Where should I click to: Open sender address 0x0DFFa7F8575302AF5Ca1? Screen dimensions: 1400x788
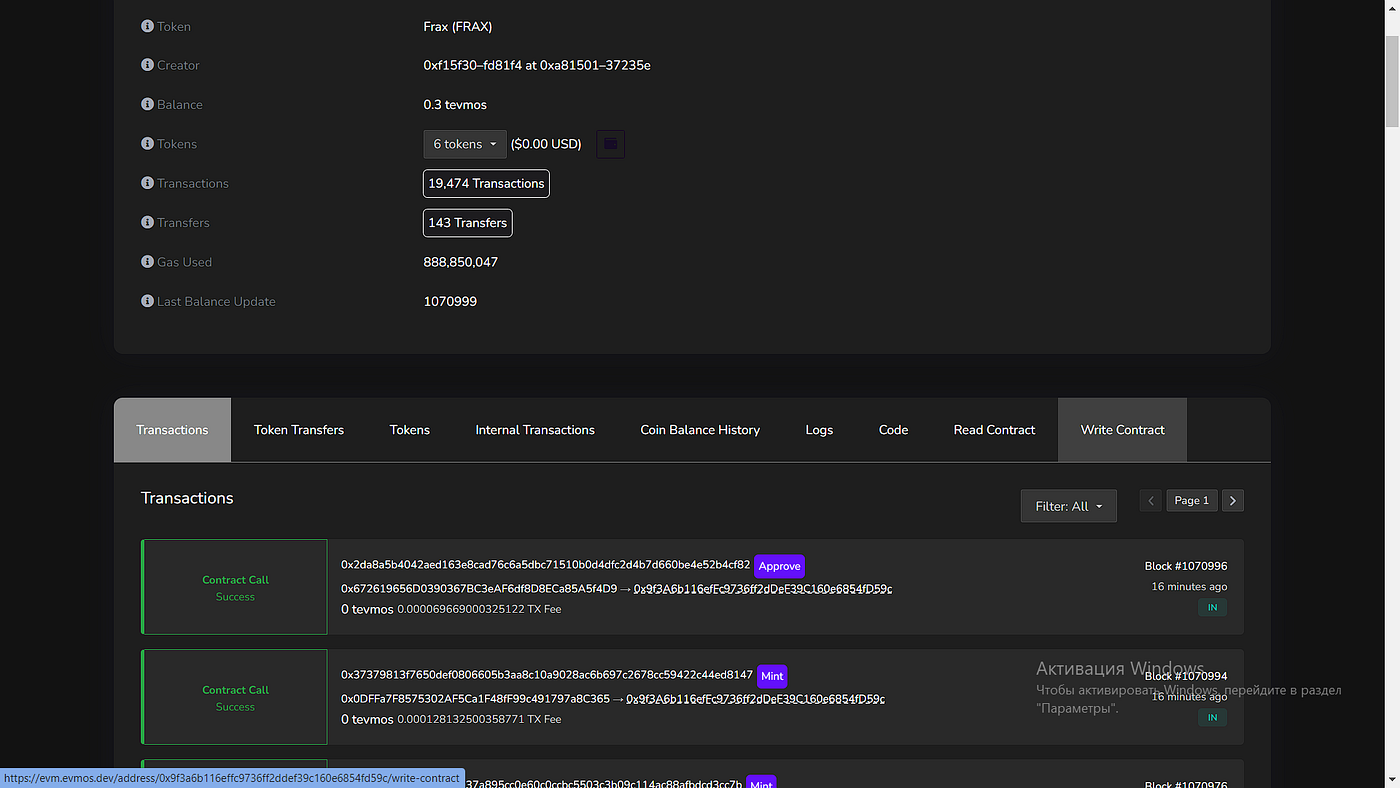pos(475,699)
